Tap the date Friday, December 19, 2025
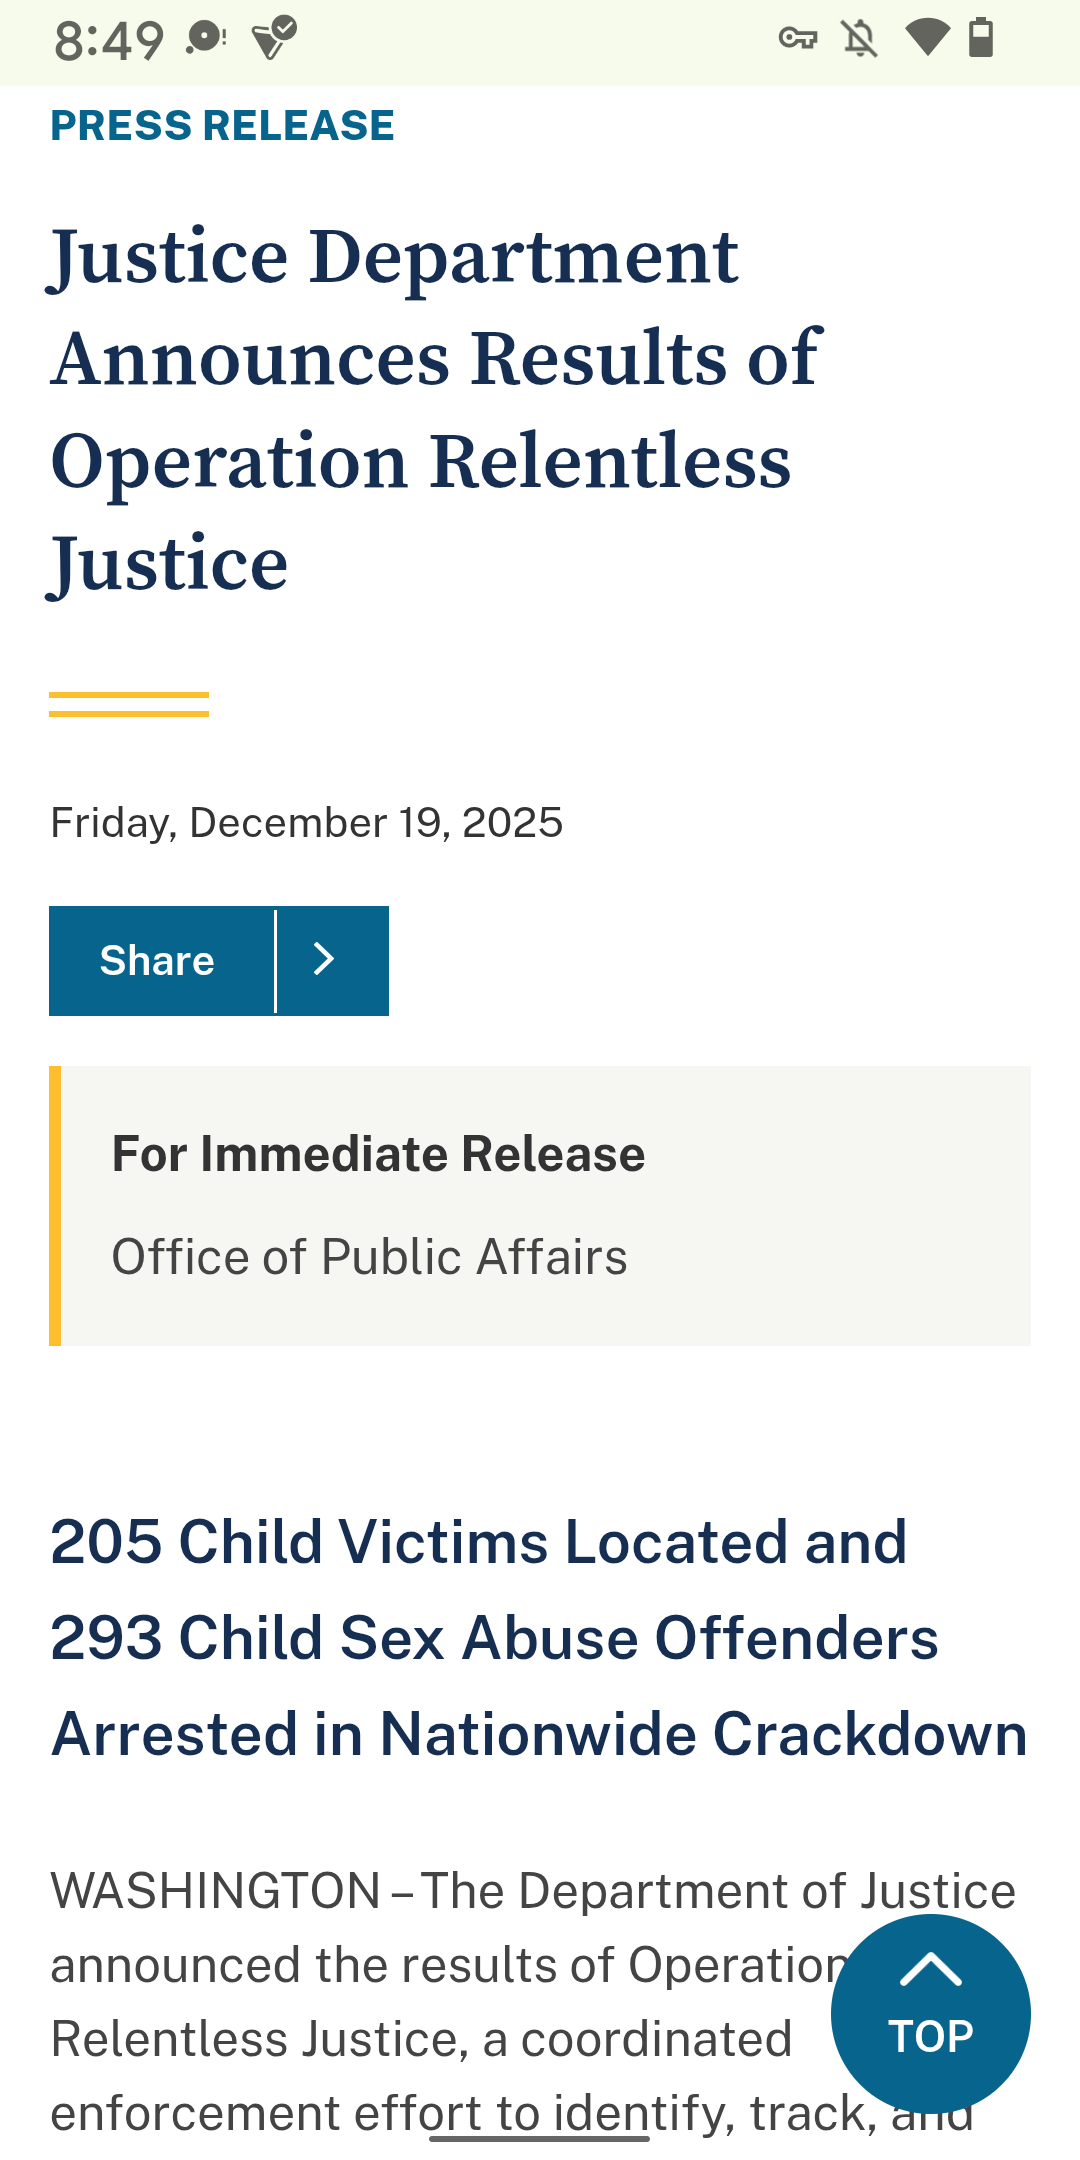 (306, 823)
